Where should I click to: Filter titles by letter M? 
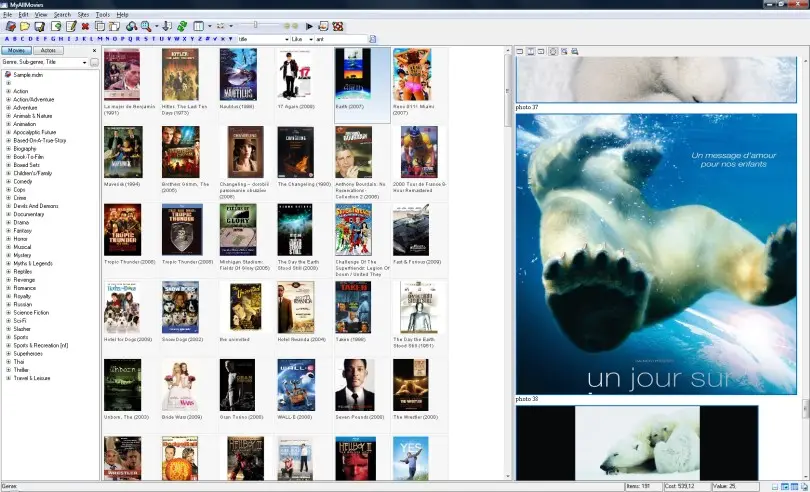click(99, 39)
